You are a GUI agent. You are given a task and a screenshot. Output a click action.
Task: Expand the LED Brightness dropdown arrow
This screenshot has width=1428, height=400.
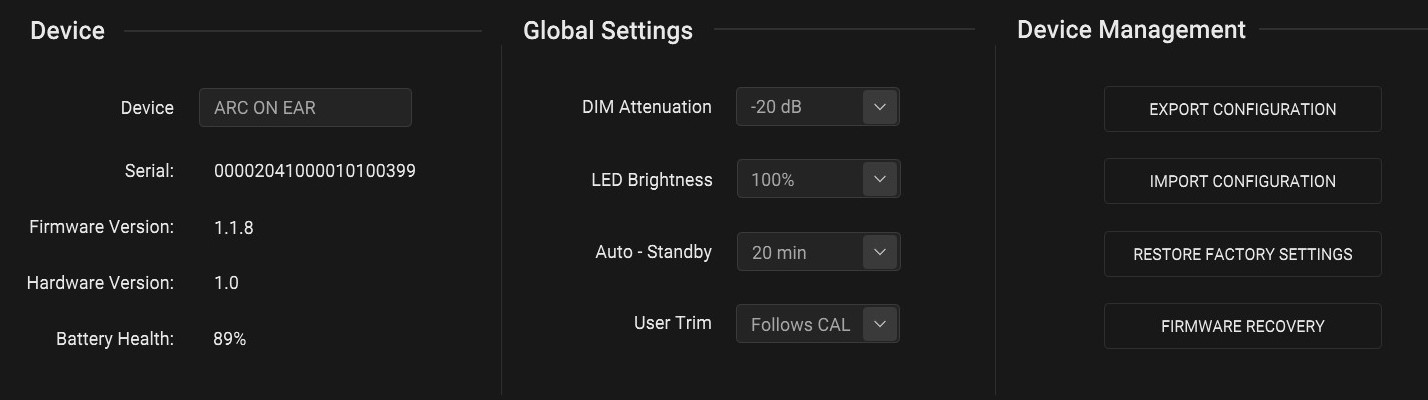pos(880,180)
